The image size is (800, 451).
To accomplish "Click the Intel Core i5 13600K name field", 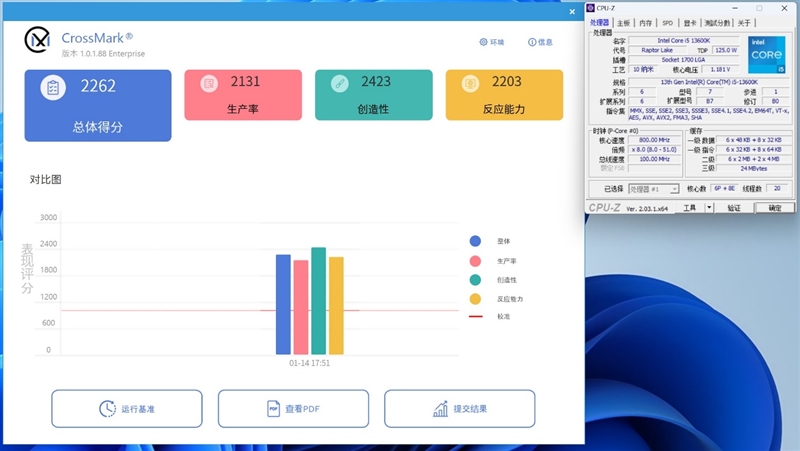I will pyautogui.click(x=683, y=40).
